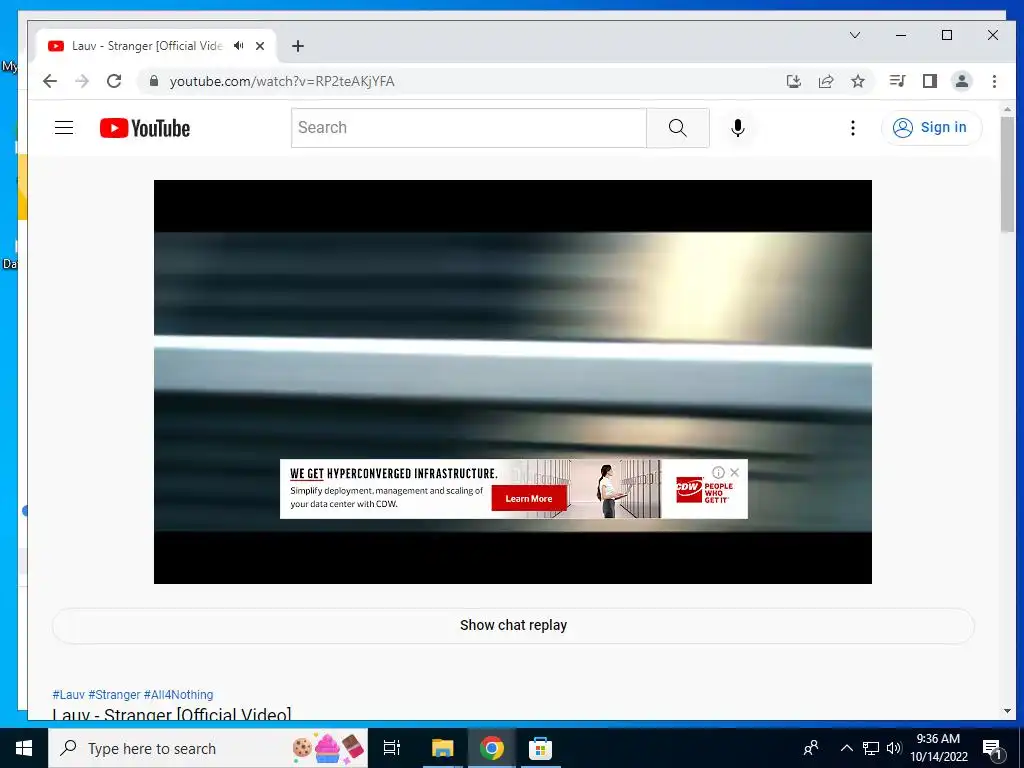Reload the current YouTube page
This screenshot has height=768, width=1024.
click(x=114, y=81)
